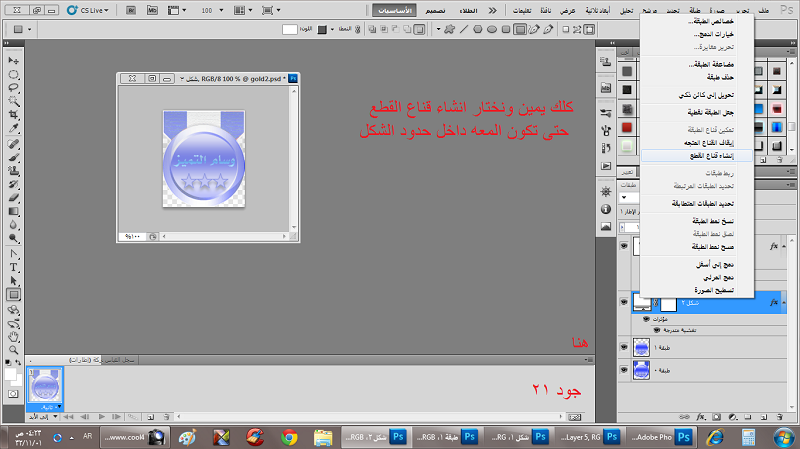Click the اللون color swatch in options bar

click(x=292, y=30)
